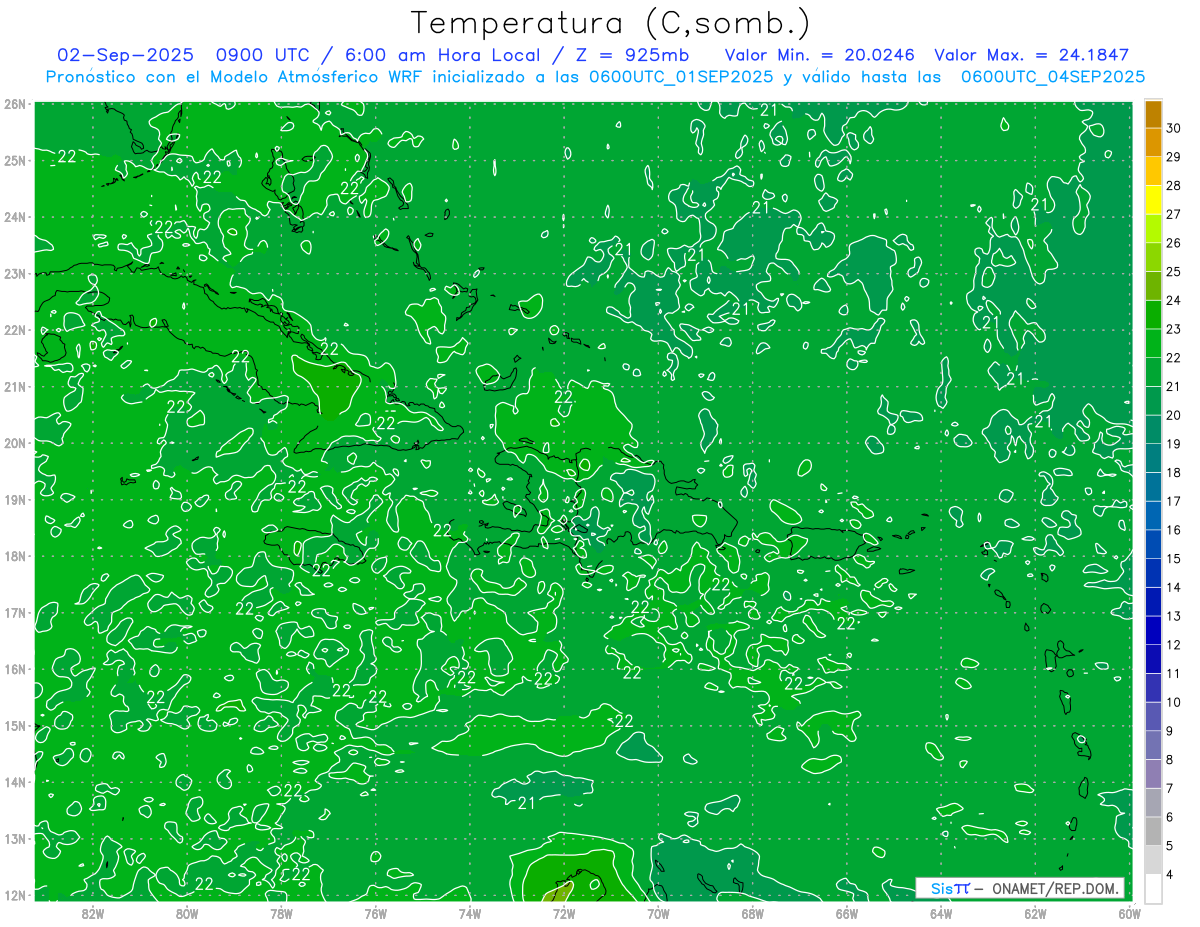Pick the yellow scale segment between 27 and 28
This screenshot has height=927, width=1200.
pyautogui.click(x=1153, y=200)
